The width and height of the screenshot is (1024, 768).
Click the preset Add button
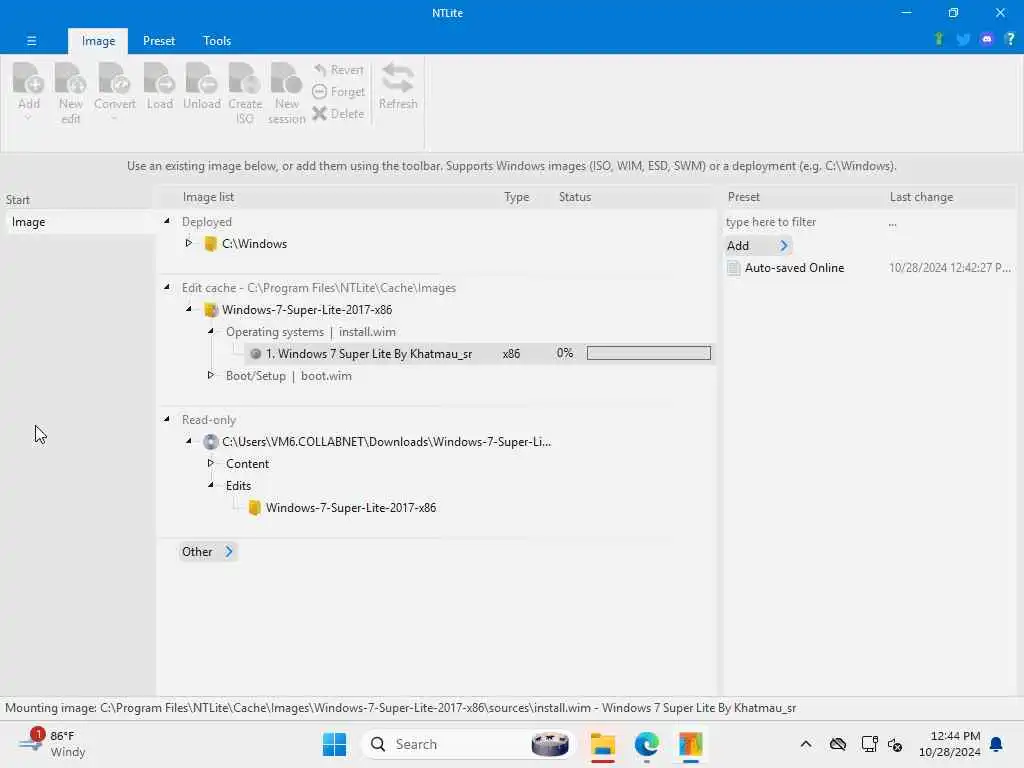click(x=758, y=246)
